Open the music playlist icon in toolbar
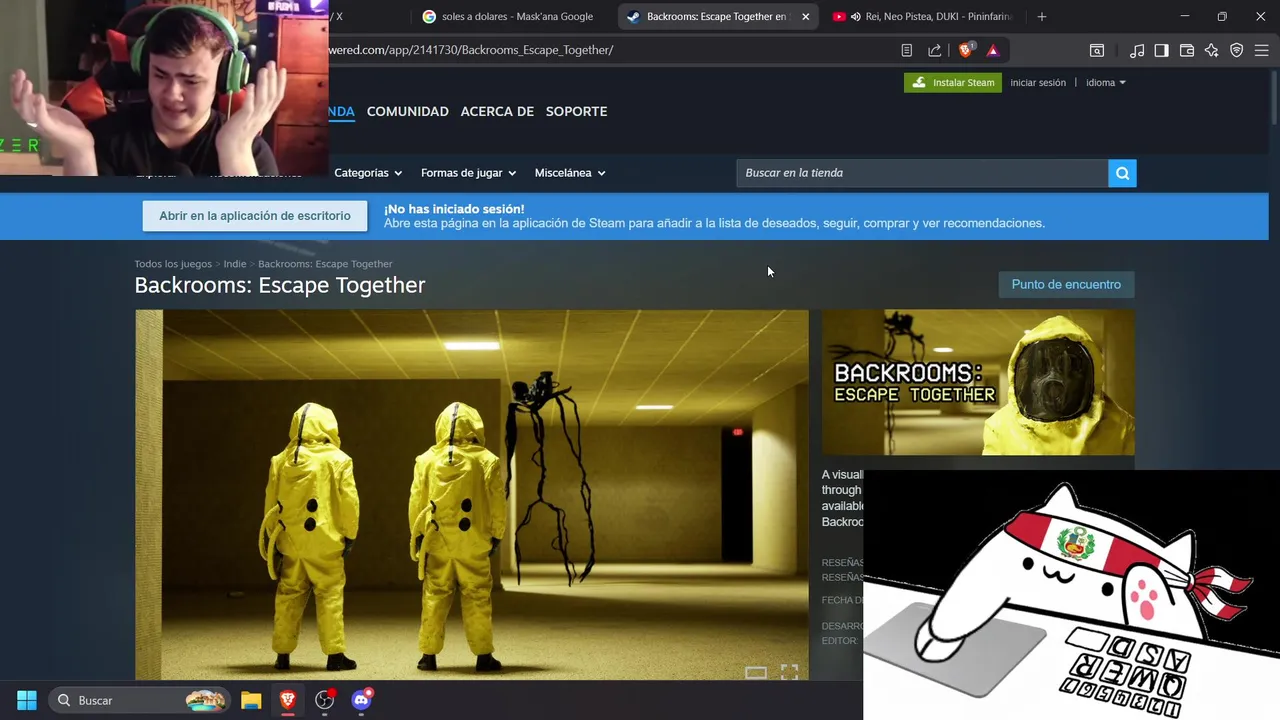Screen dimensions: 1280x720 (x=1137, y=50)
